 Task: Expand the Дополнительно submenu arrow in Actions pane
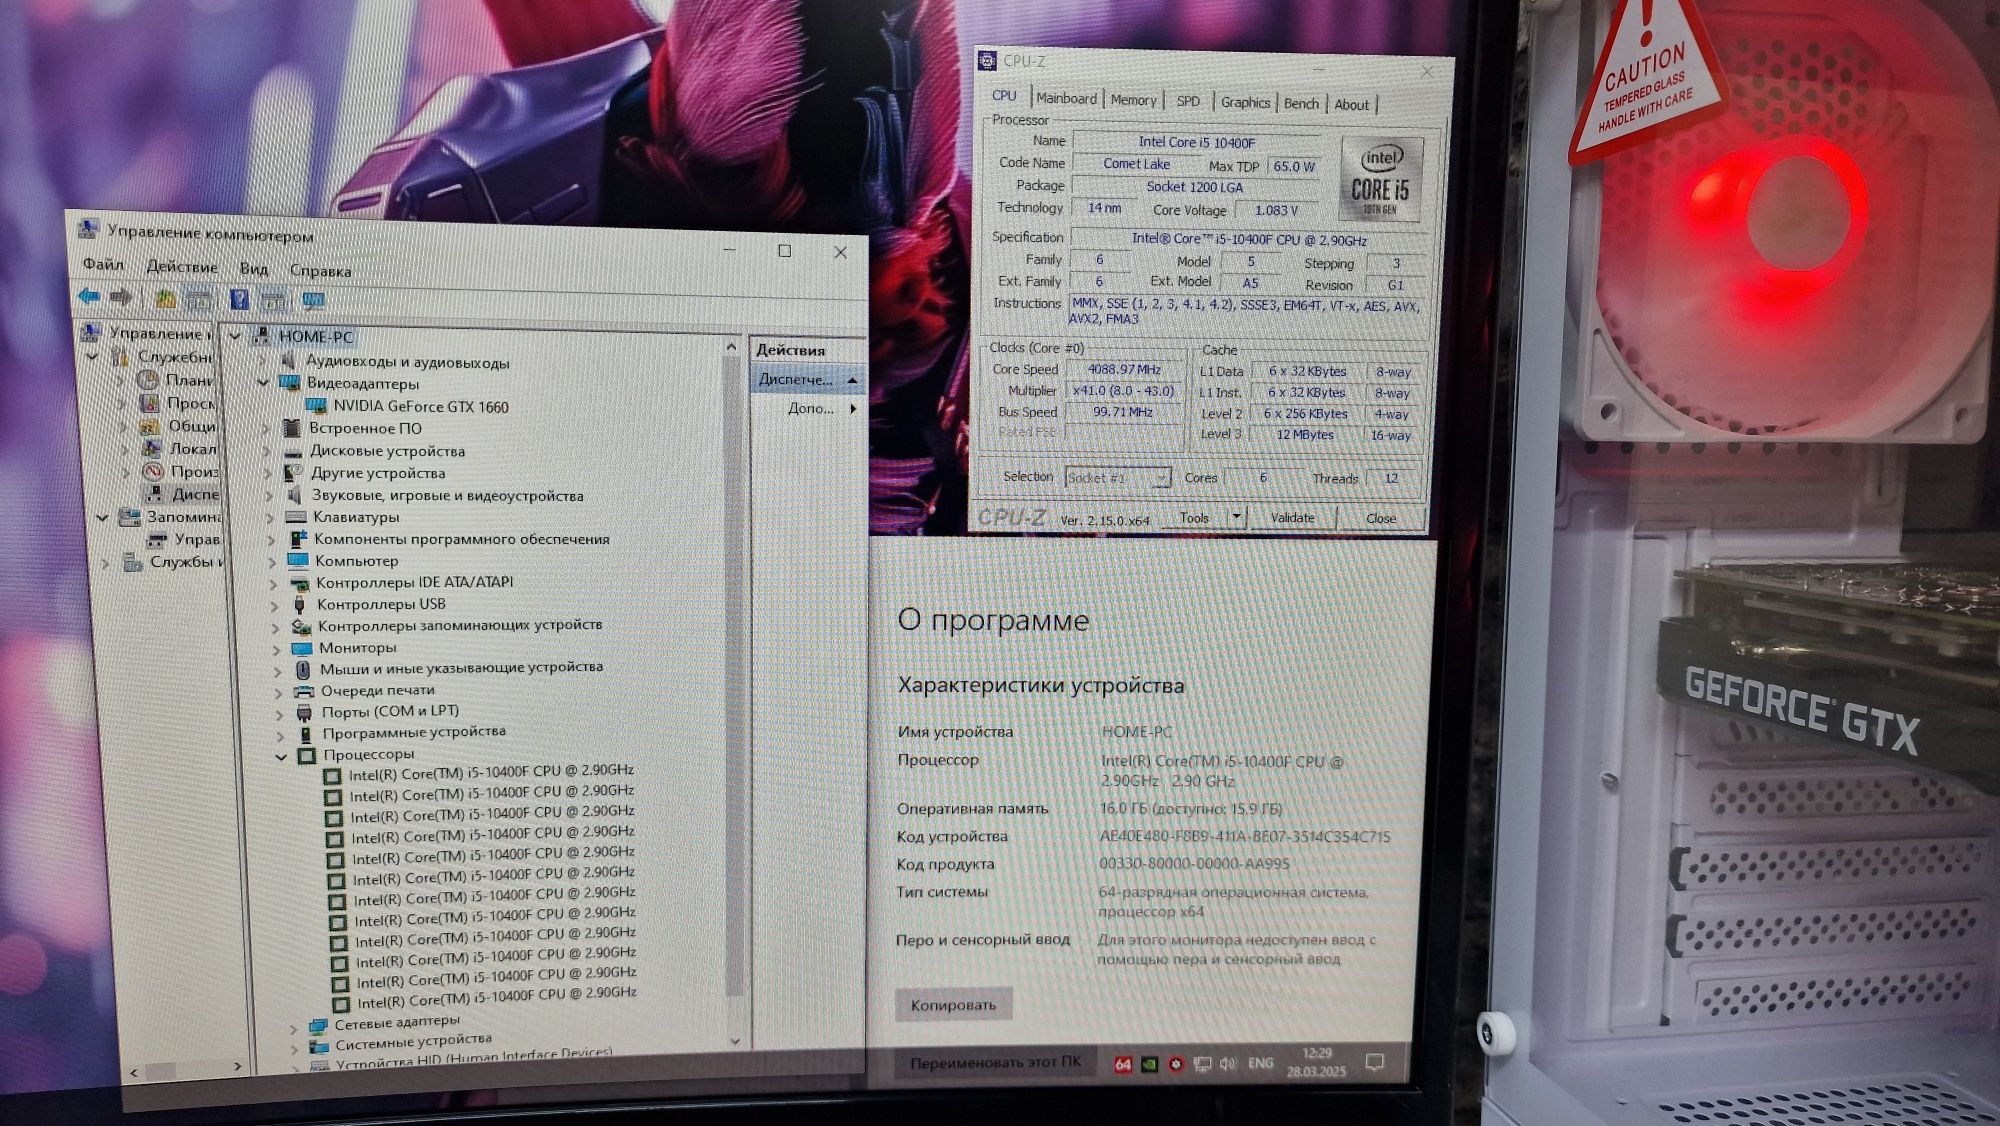pos(853,408)
